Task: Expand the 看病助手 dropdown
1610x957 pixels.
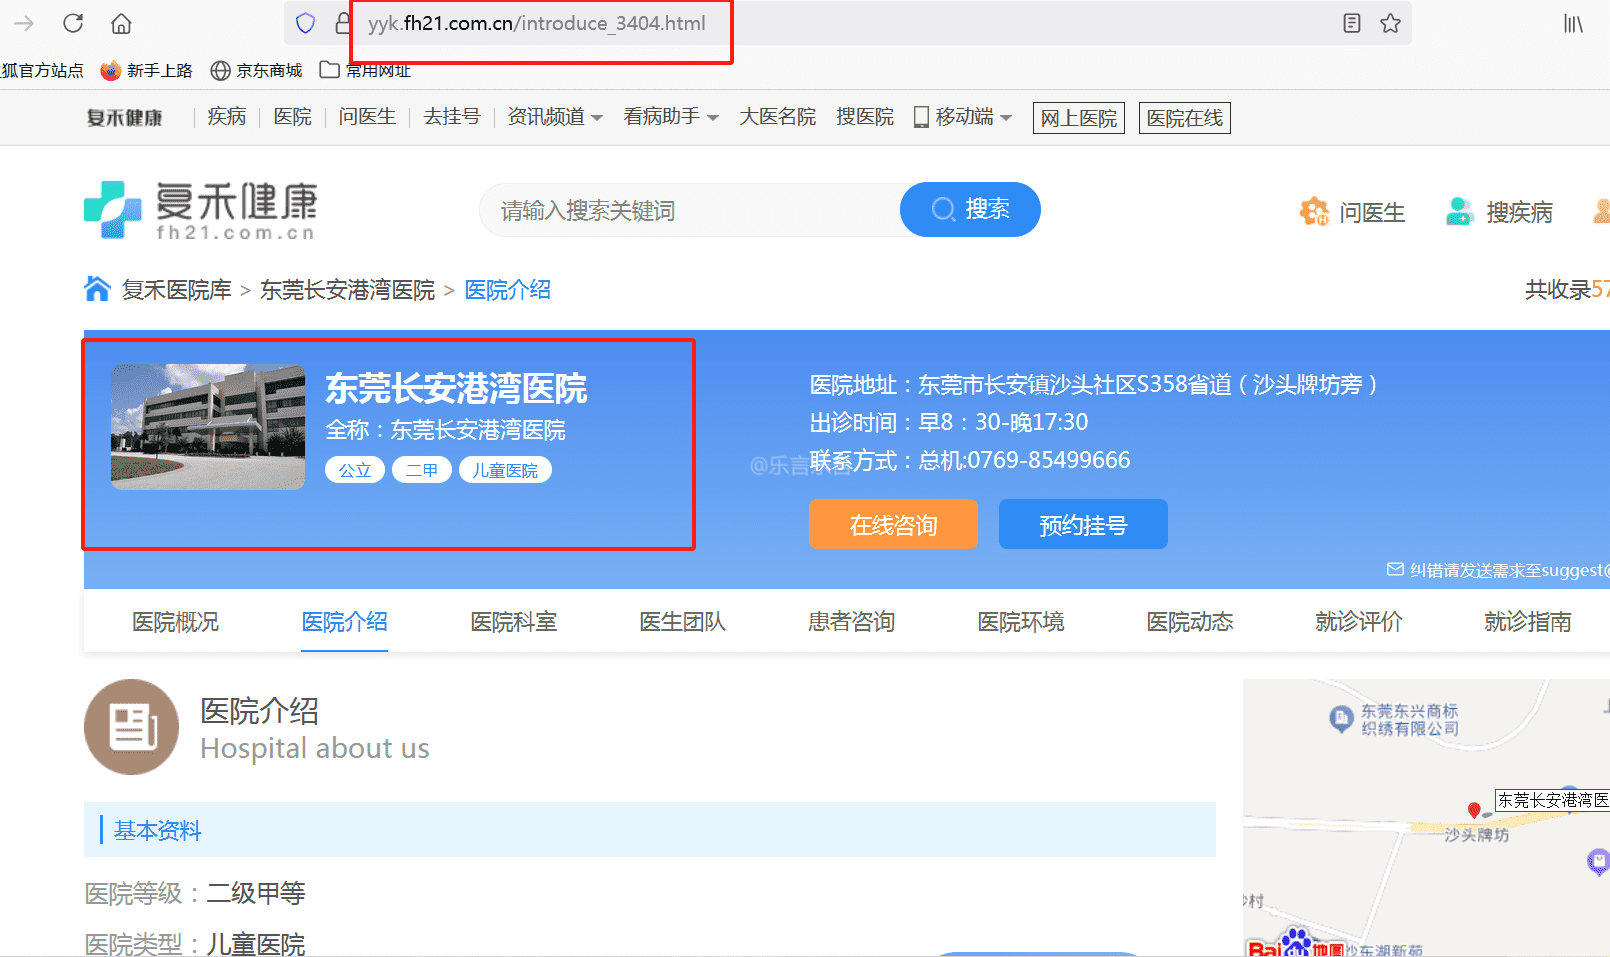Action: (x=671, y=117)
